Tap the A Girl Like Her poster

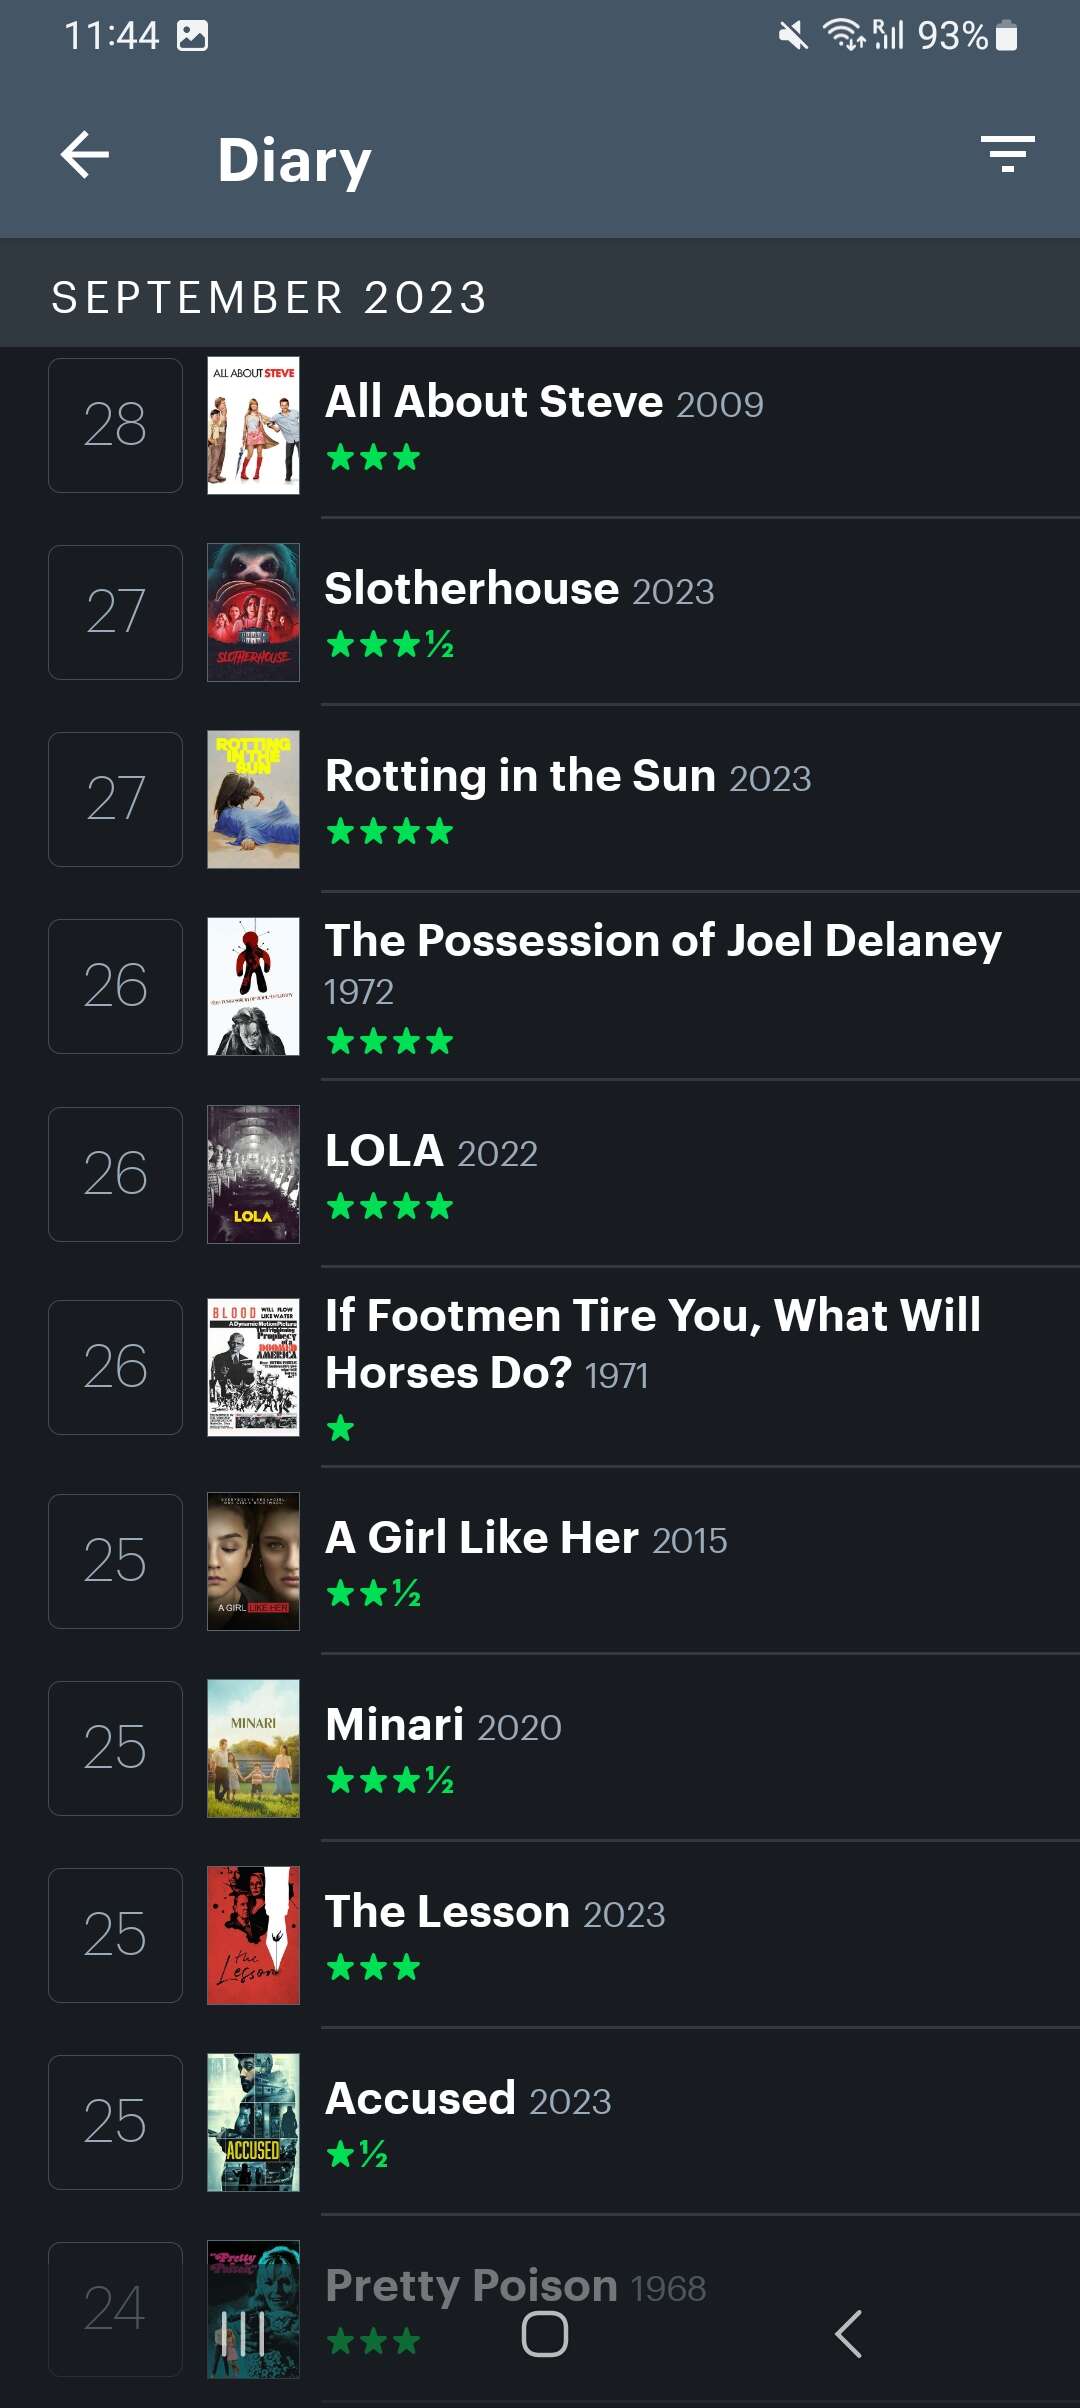(253, 1561)
